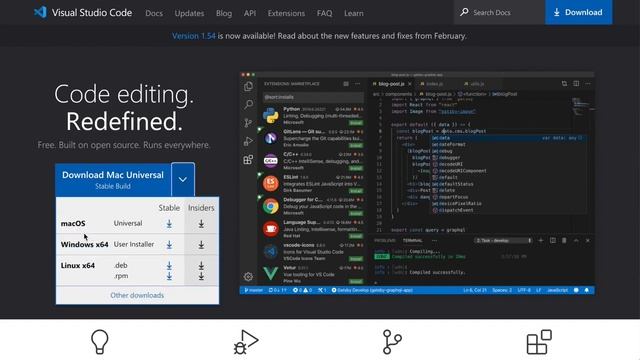The height and width of the screenshot is (360, 640).
Task: Download Linux x64 .rpm Insiders package
Action: coord(201,276)
